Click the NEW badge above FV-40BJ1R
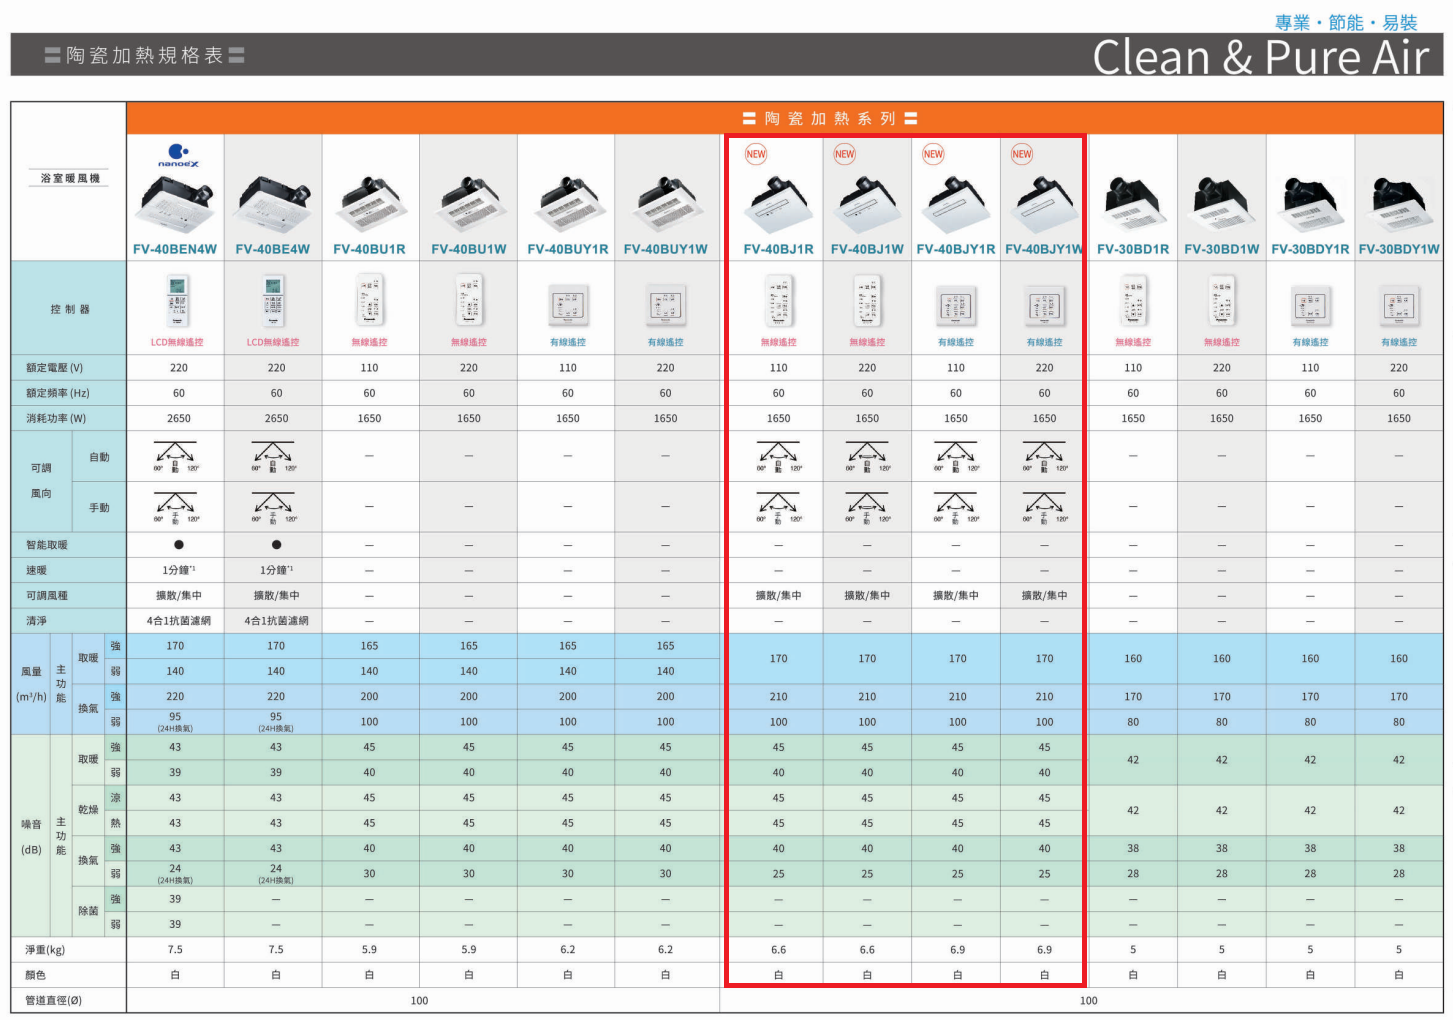This screenshot has height=1020, width=1453. [x=756, y=154]
